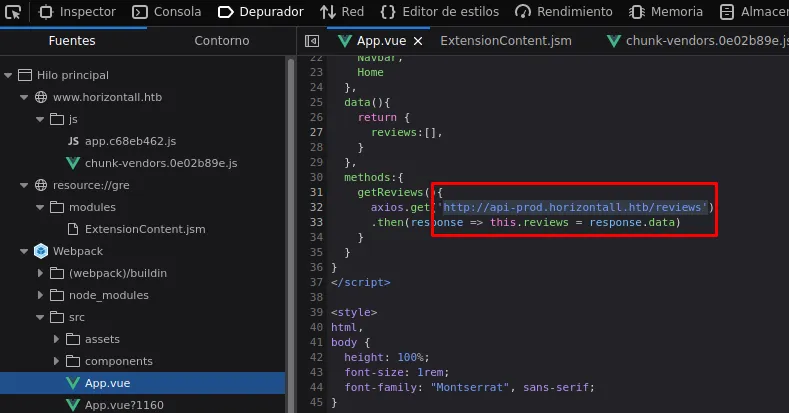Collapse the Hilo principal tree node
The height and width of the screenshot is (413, 789).
coord(8,75)
